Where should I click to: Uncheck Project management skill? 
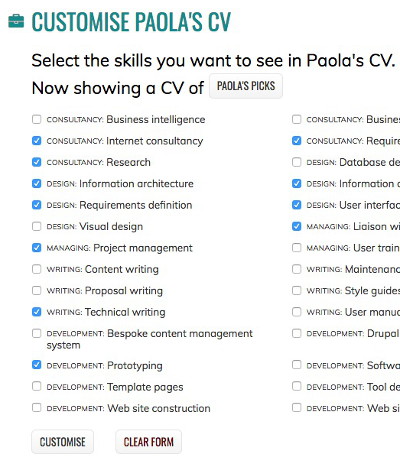[x=37, y=248]
